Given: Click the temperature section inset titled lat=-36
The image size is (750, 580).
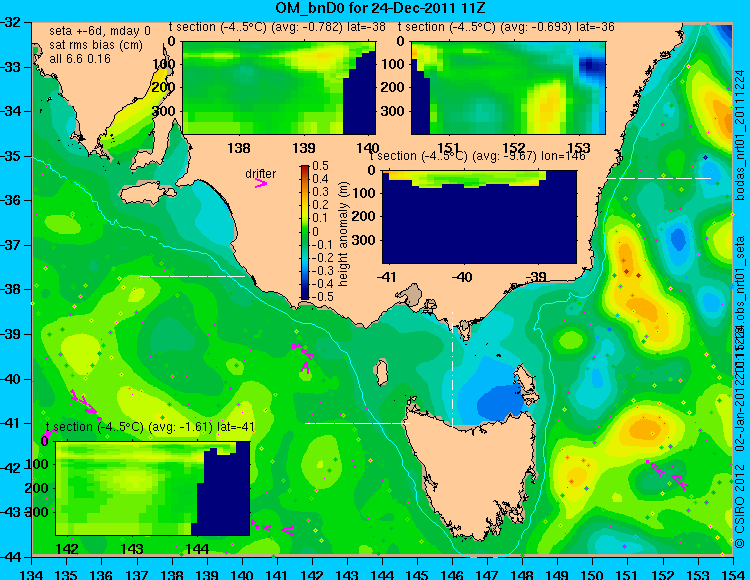Looking at the screenshot, I should coord(508,88).
